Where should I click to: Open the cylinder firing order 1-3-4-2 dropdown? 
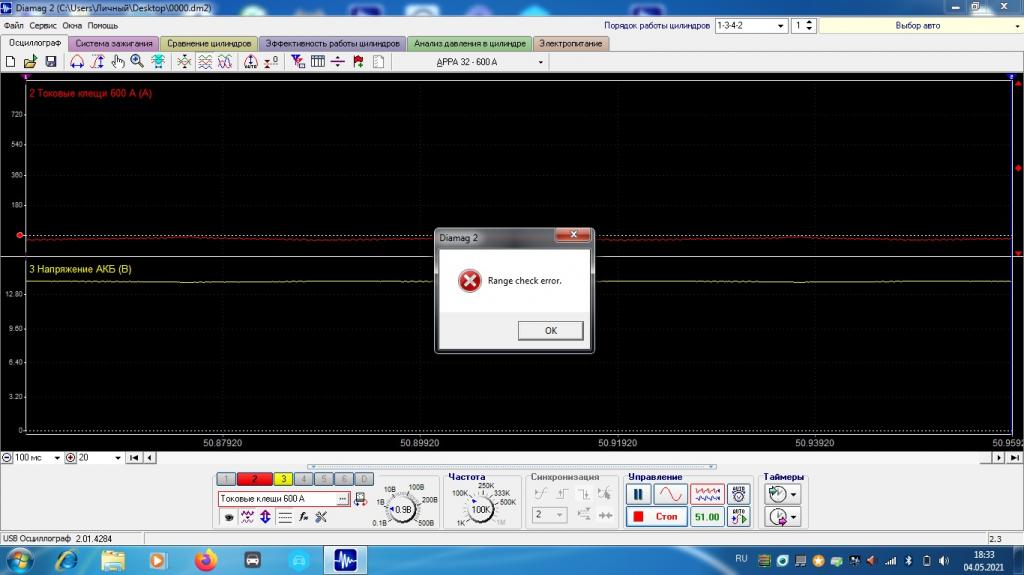780,25
